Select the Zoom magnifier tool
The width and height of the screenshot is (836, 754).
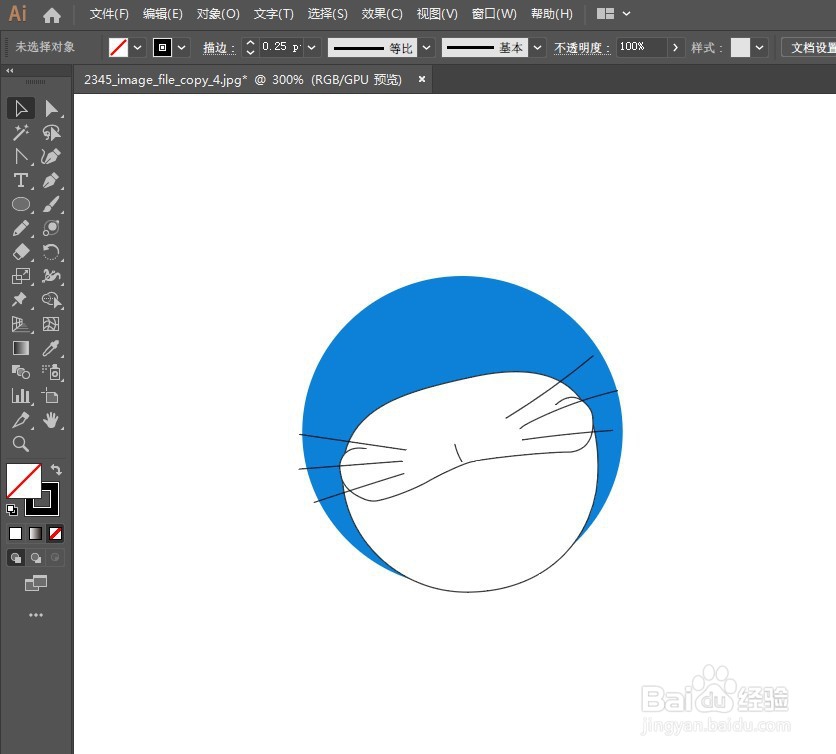tap(21, 444)
